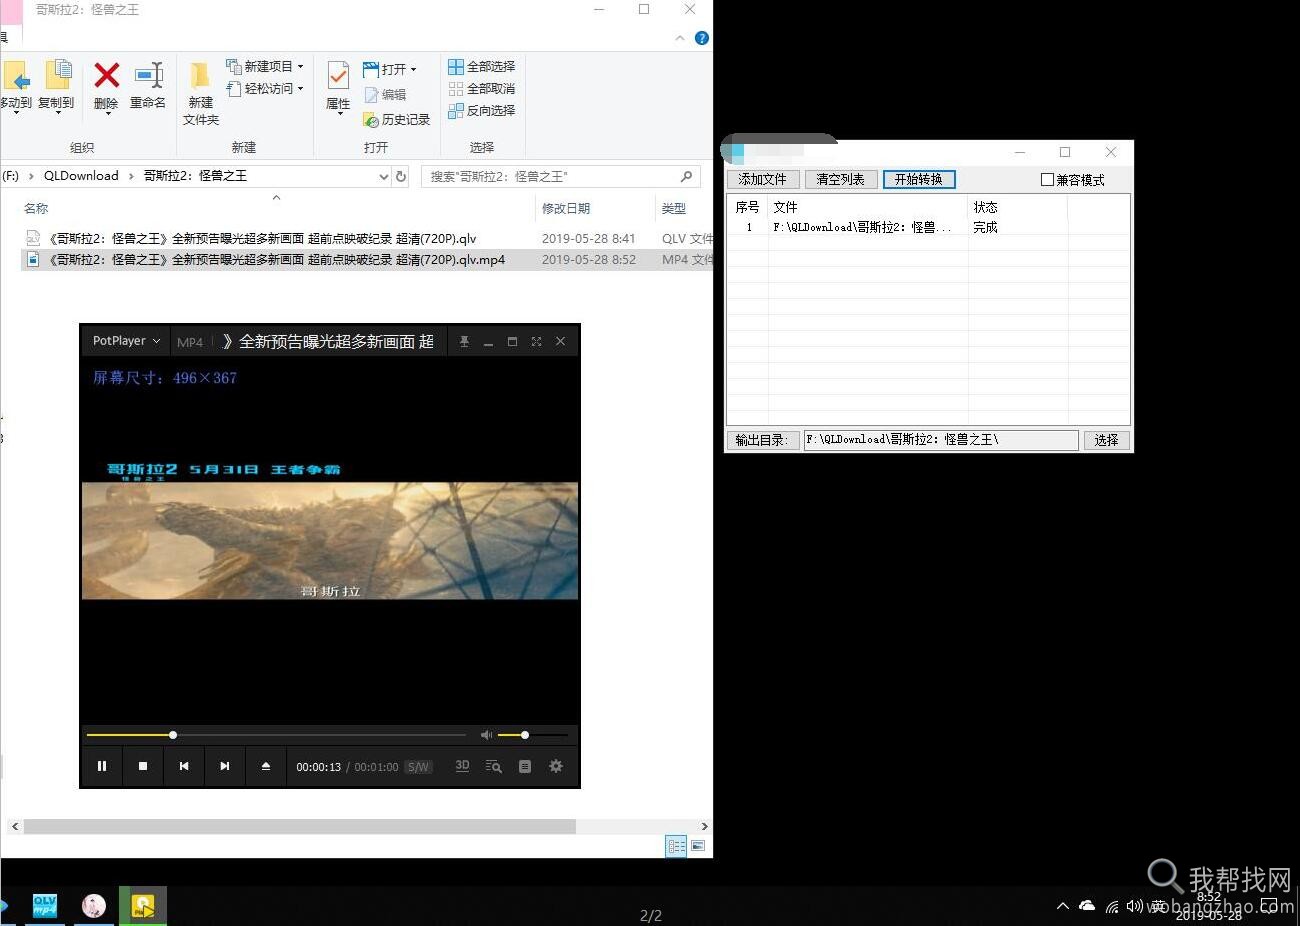Expand the Open (打开) ribbon dropdown
Image resolution: width=1300 pixels, height=926 pixels.
(x=389, y=69)
